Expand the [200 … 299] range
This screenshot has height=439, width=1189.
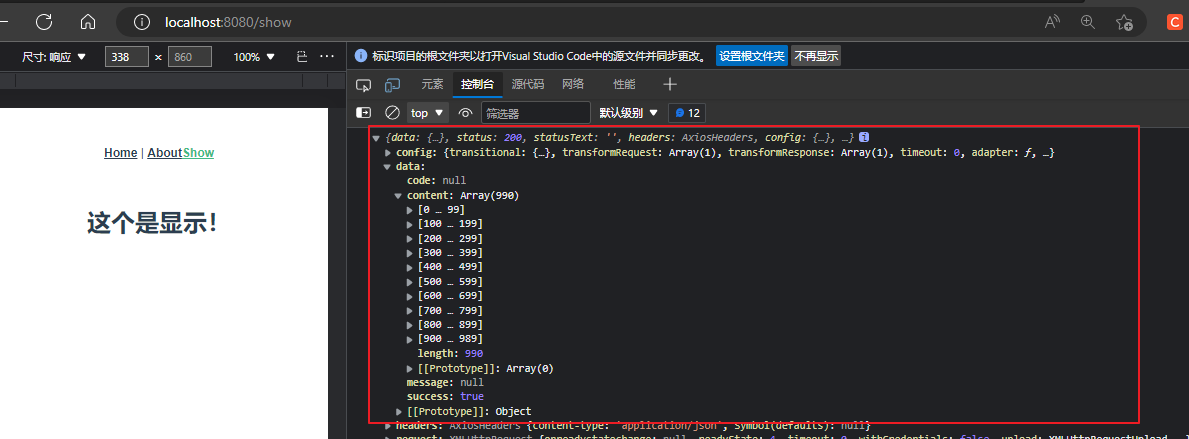point(410,239)
